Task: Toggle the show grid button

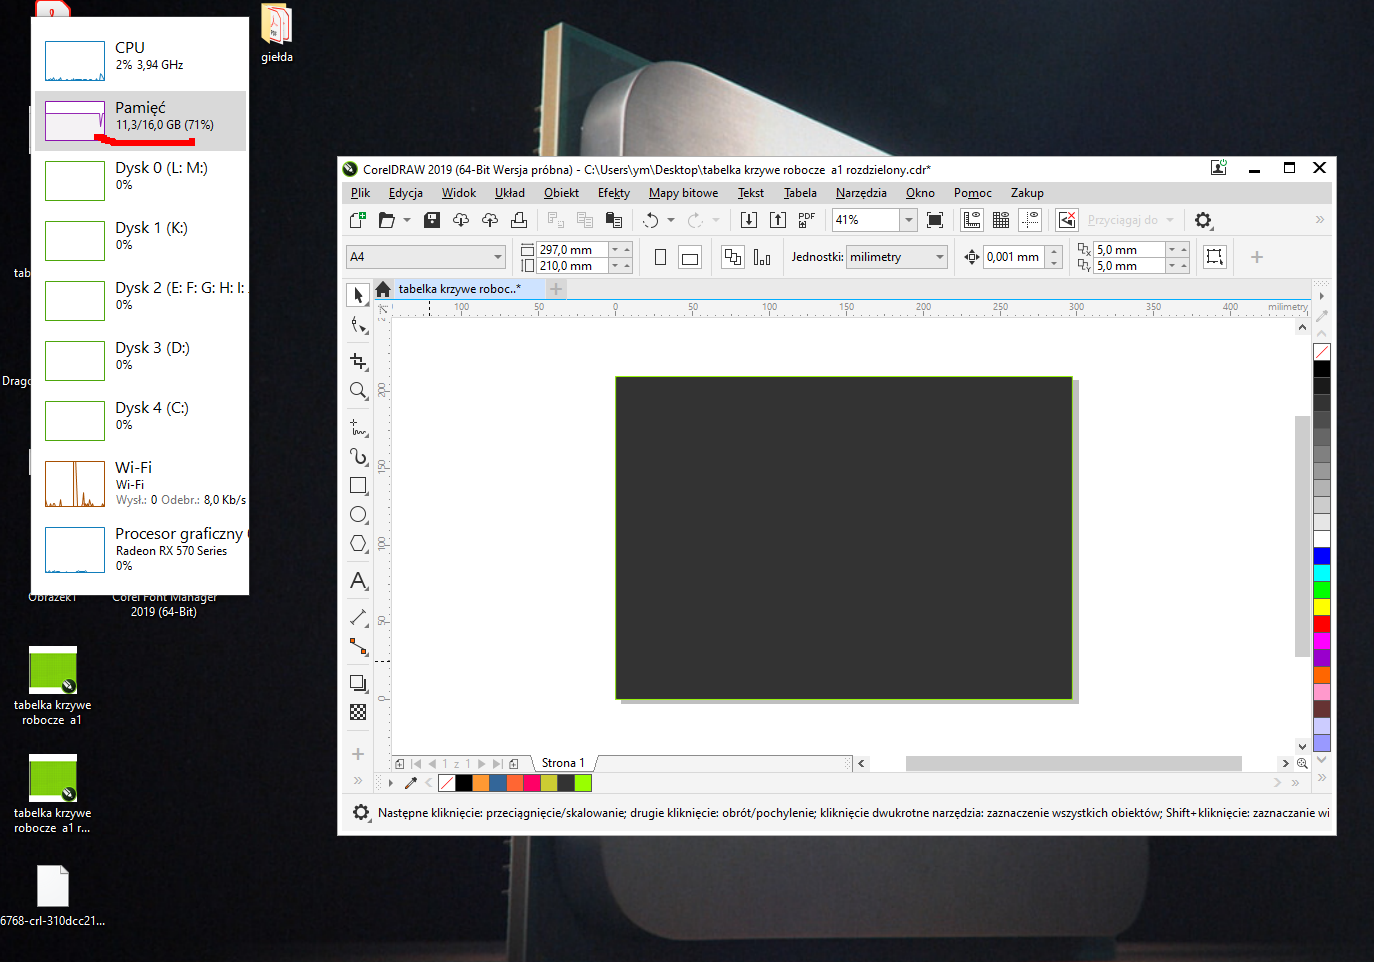Action: click(1001, 220)
